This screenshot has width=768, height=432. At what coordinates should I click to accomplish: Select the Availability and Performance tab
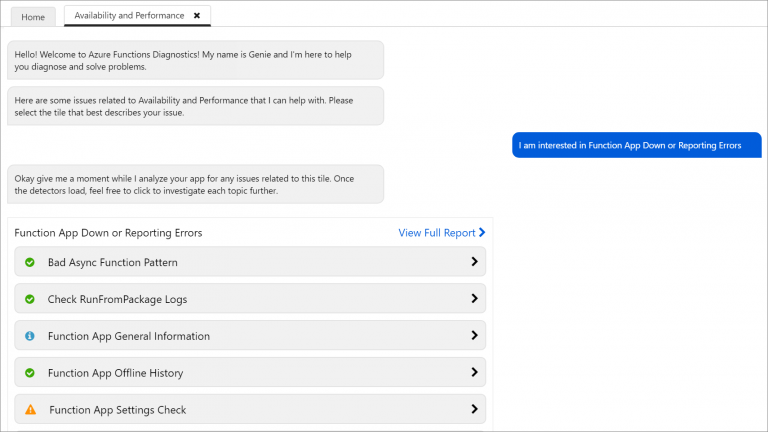(128, 16)
